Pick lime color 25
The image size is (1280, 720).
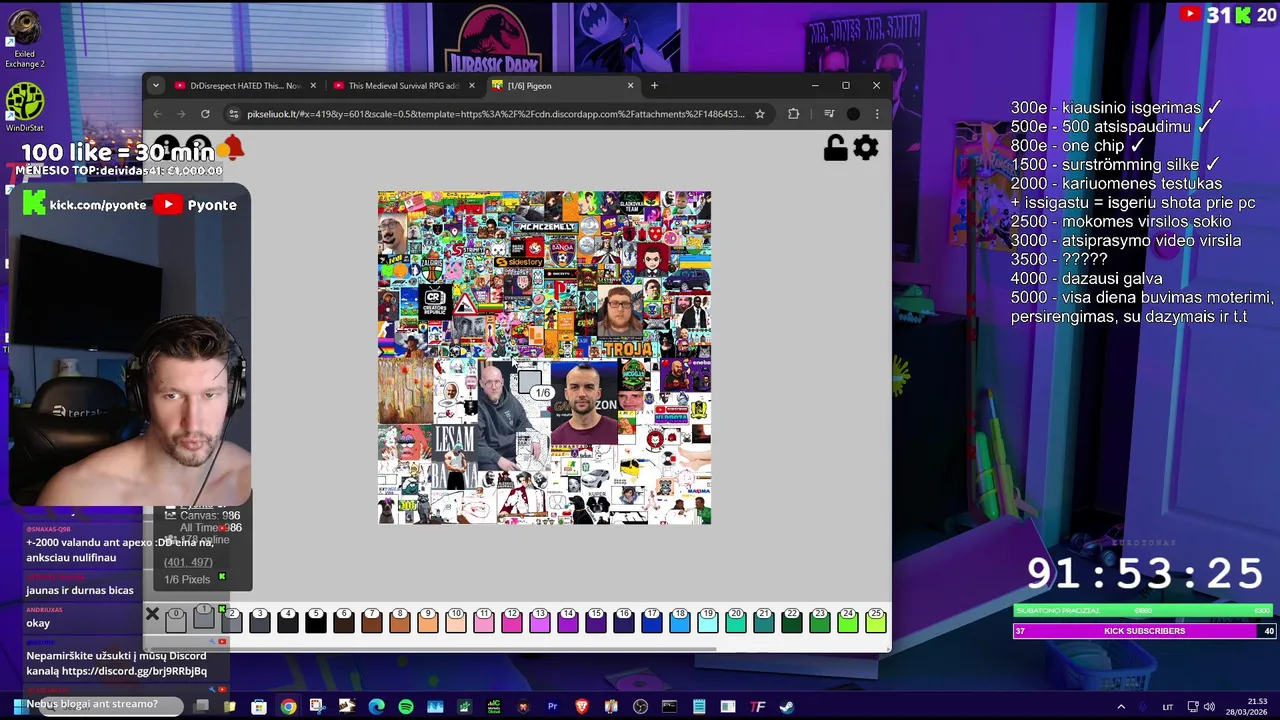click(x=875, y=620)
